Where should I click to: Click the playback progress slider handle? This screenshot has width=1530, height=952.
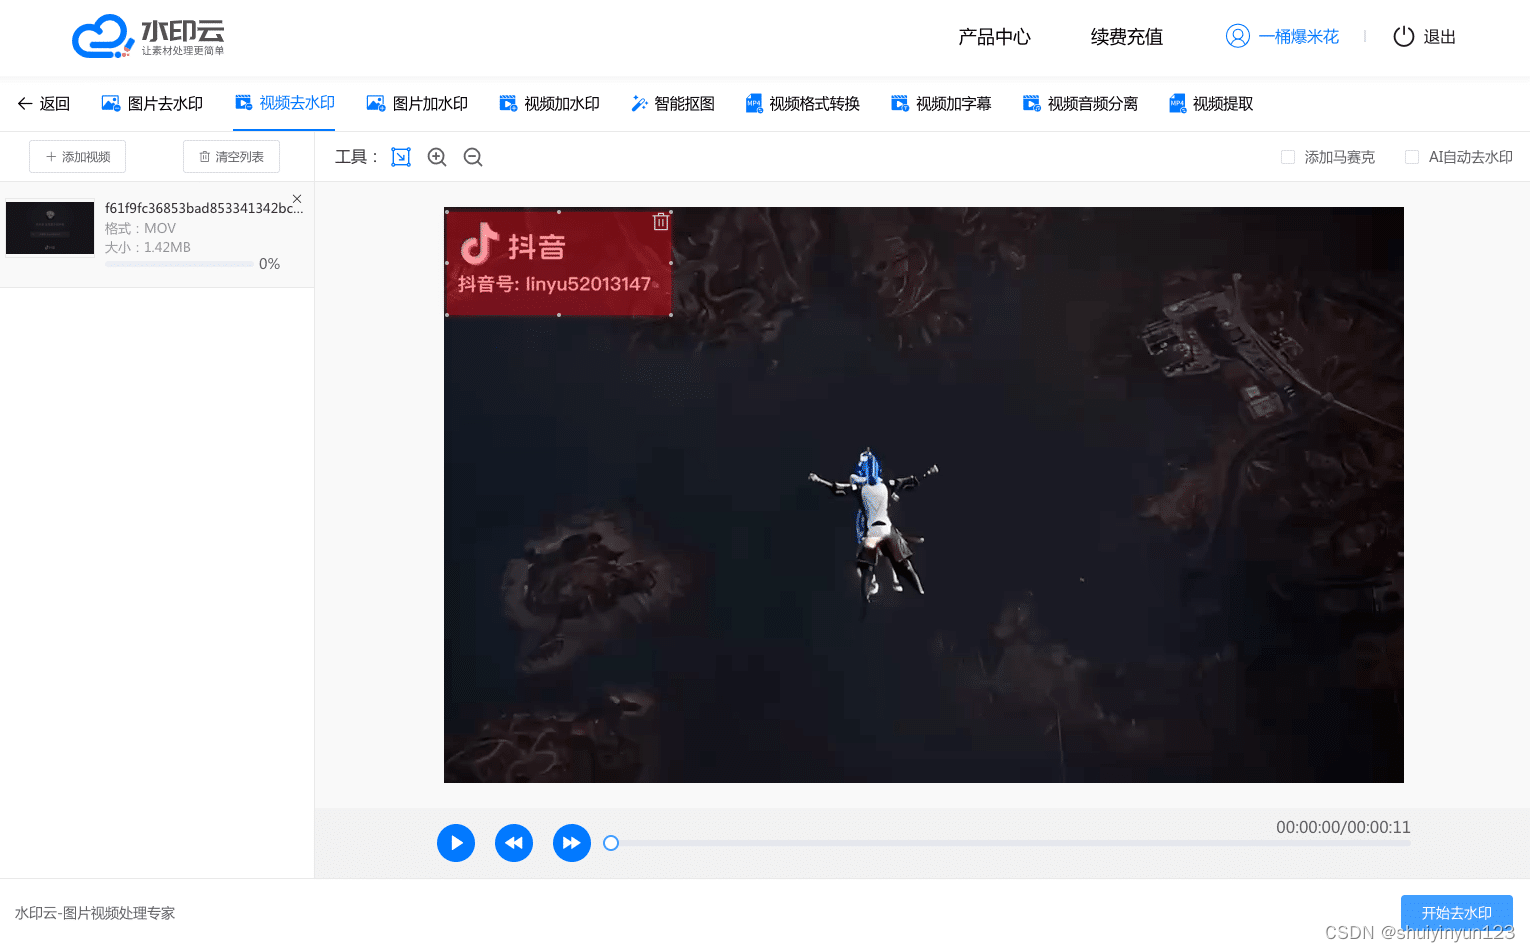point(611,843)
